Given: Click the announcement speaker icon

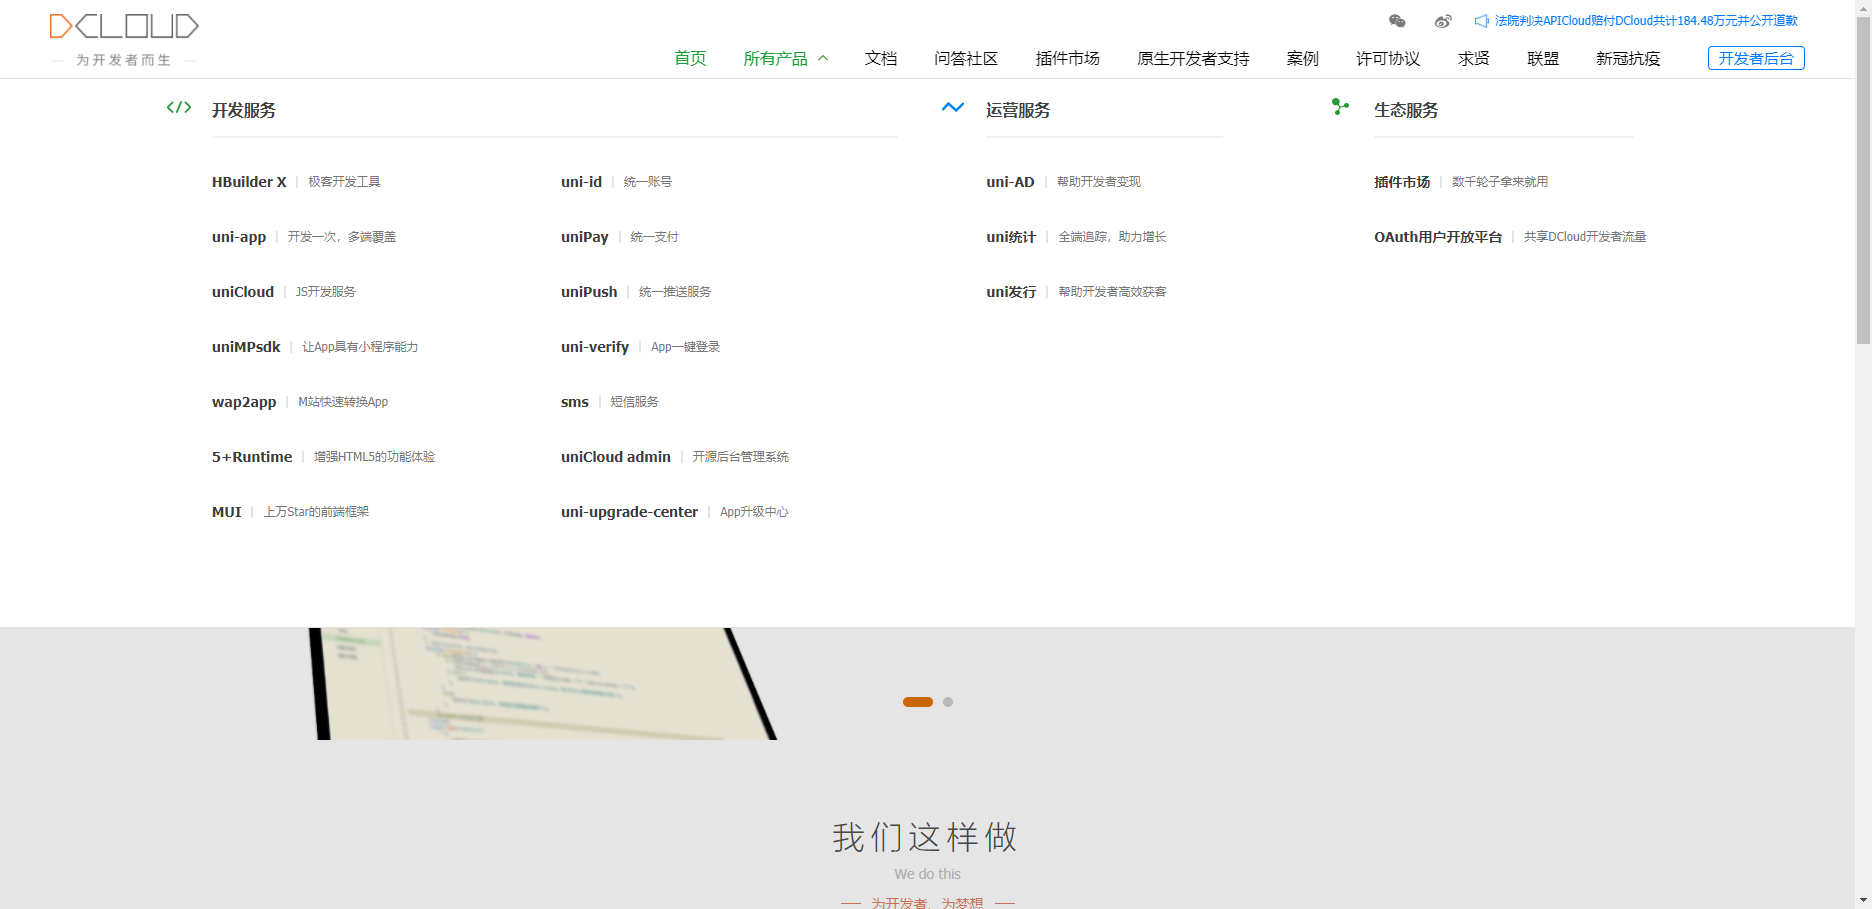Looking at the screenshot, I should pos(1482,21).
